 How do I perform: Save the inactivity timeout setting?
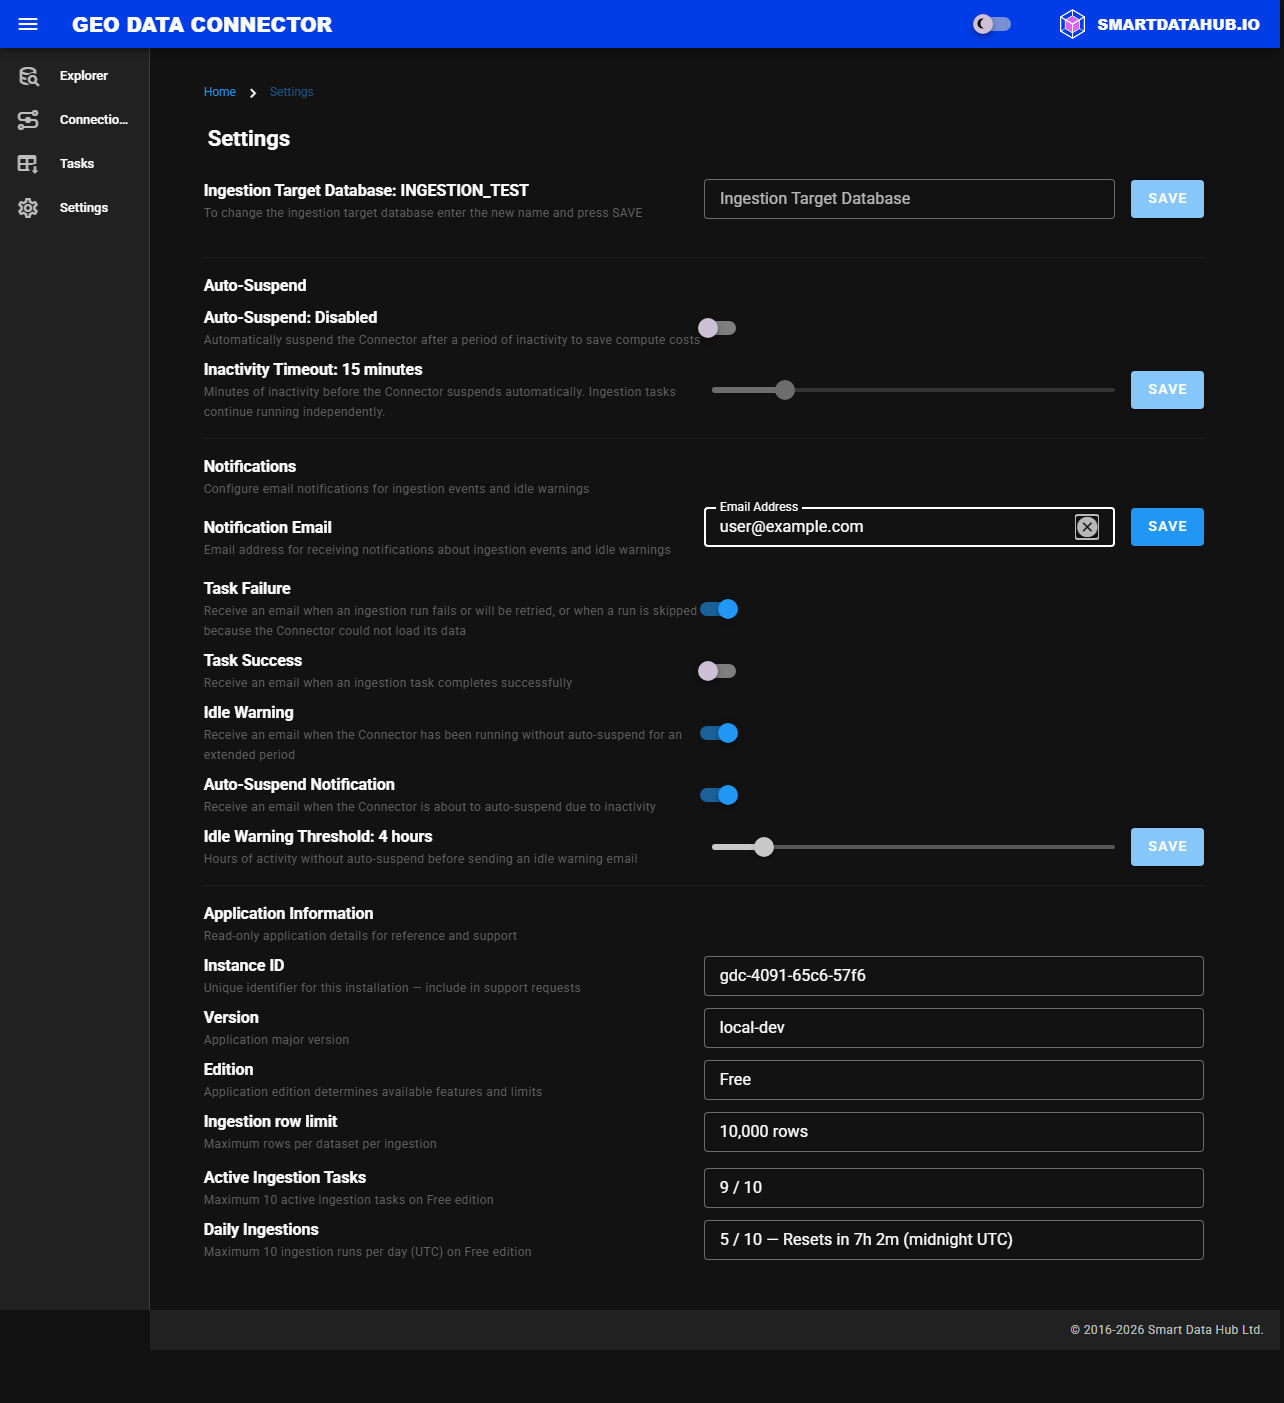pyautogui.click(x=1167, y=390)
